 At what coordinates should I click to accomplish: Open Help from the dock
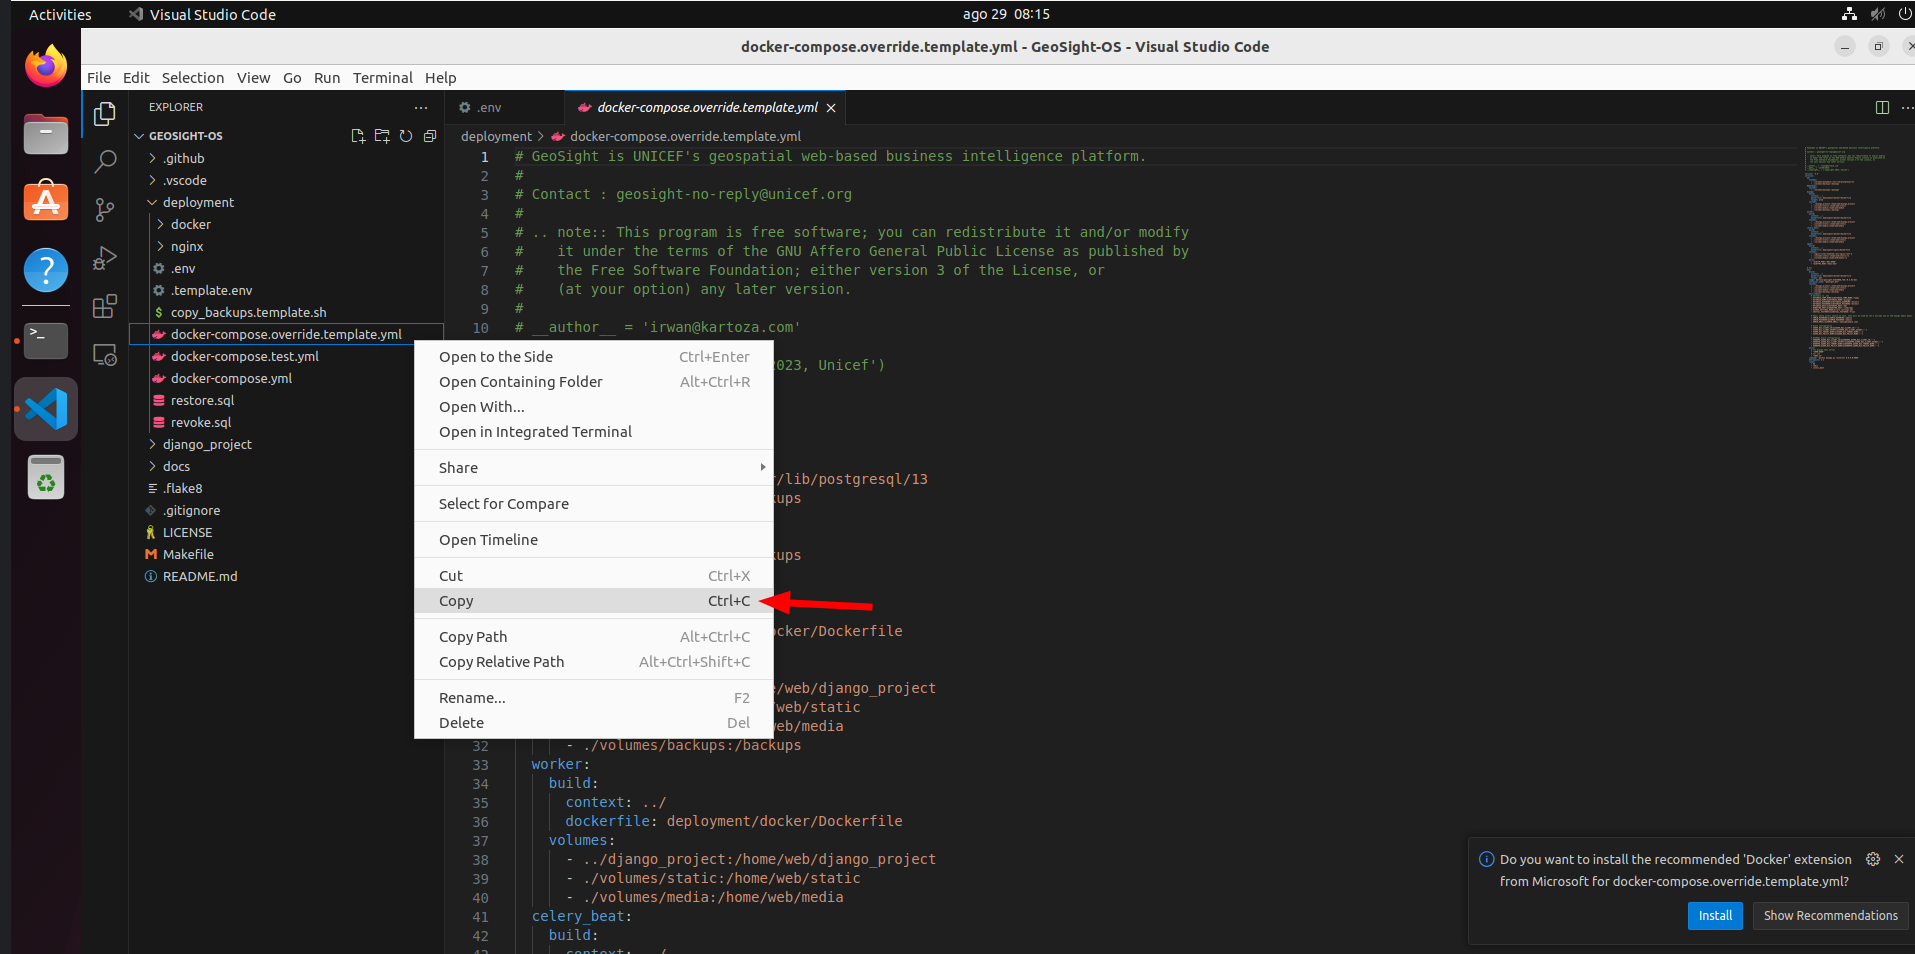[x=46, y=270]
